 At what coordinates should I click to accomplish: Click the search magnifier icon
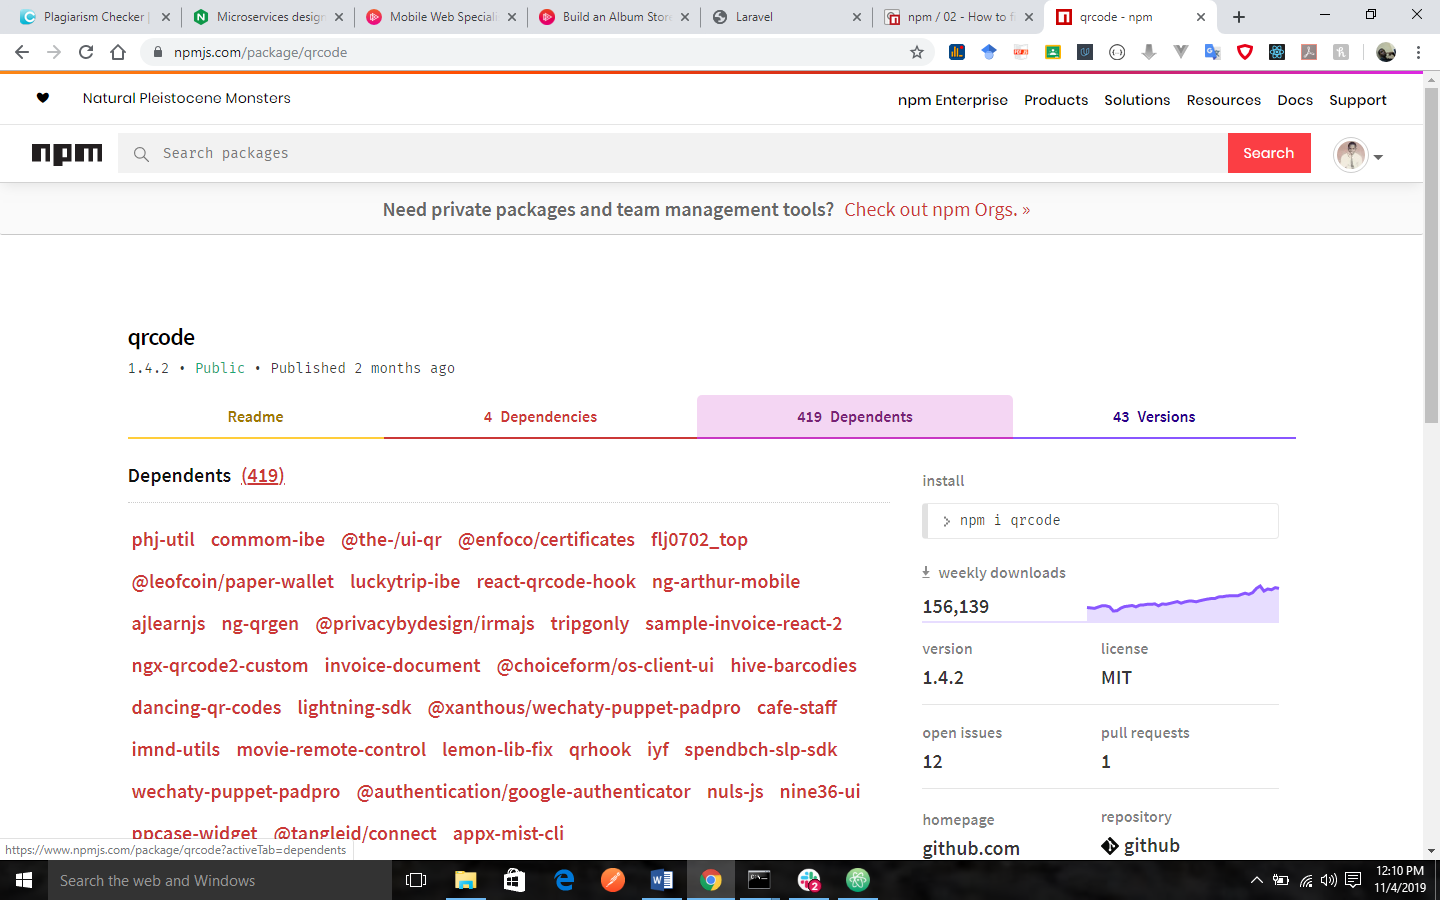click(x=141, y=154)
